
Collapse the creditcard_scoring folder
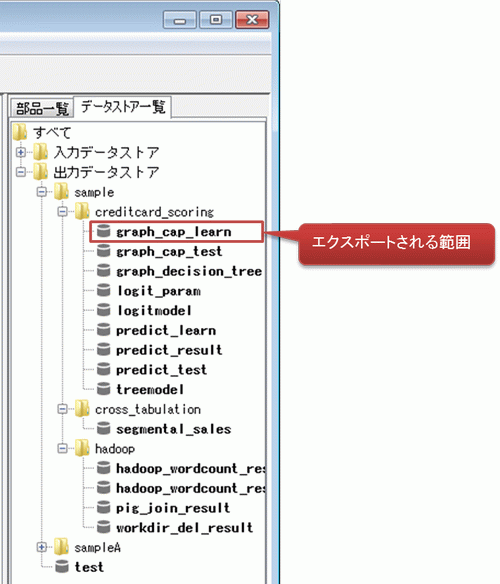62,212
